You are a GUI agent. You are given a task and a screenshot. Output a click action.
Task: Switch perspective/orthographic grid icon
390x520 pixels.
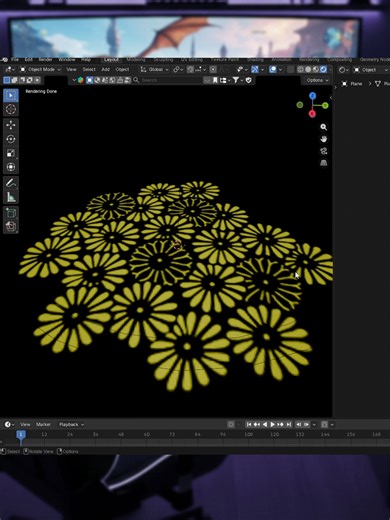(x=323, y=163)
